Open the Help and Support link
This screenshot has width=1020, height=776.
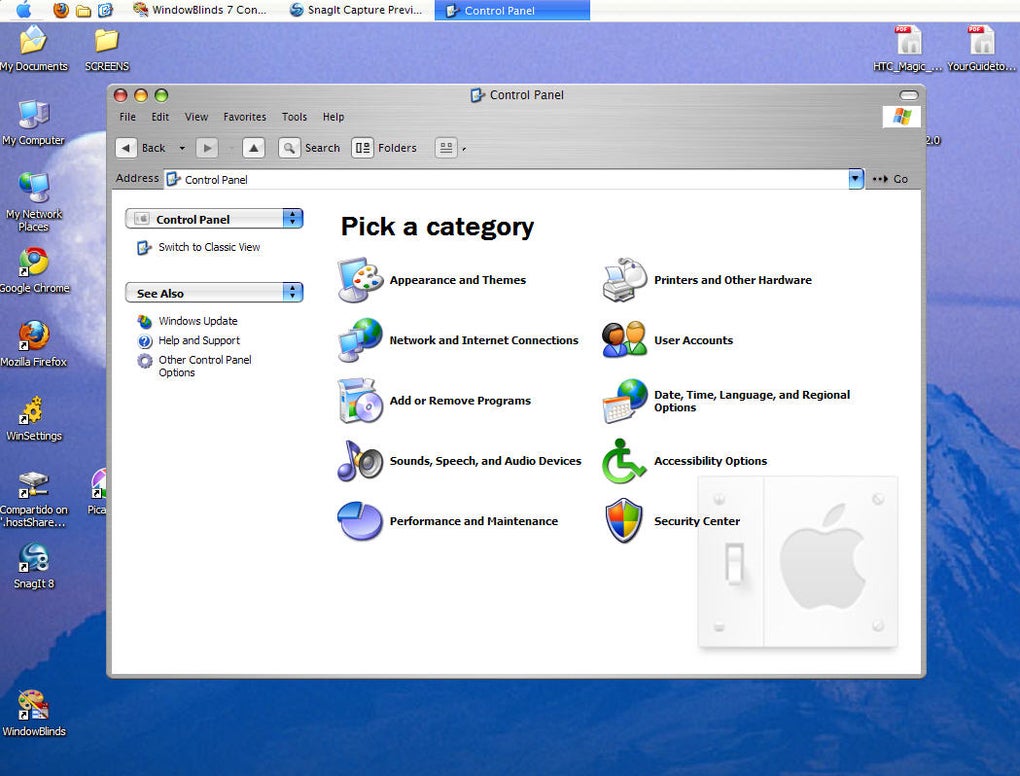click(199, 340)
